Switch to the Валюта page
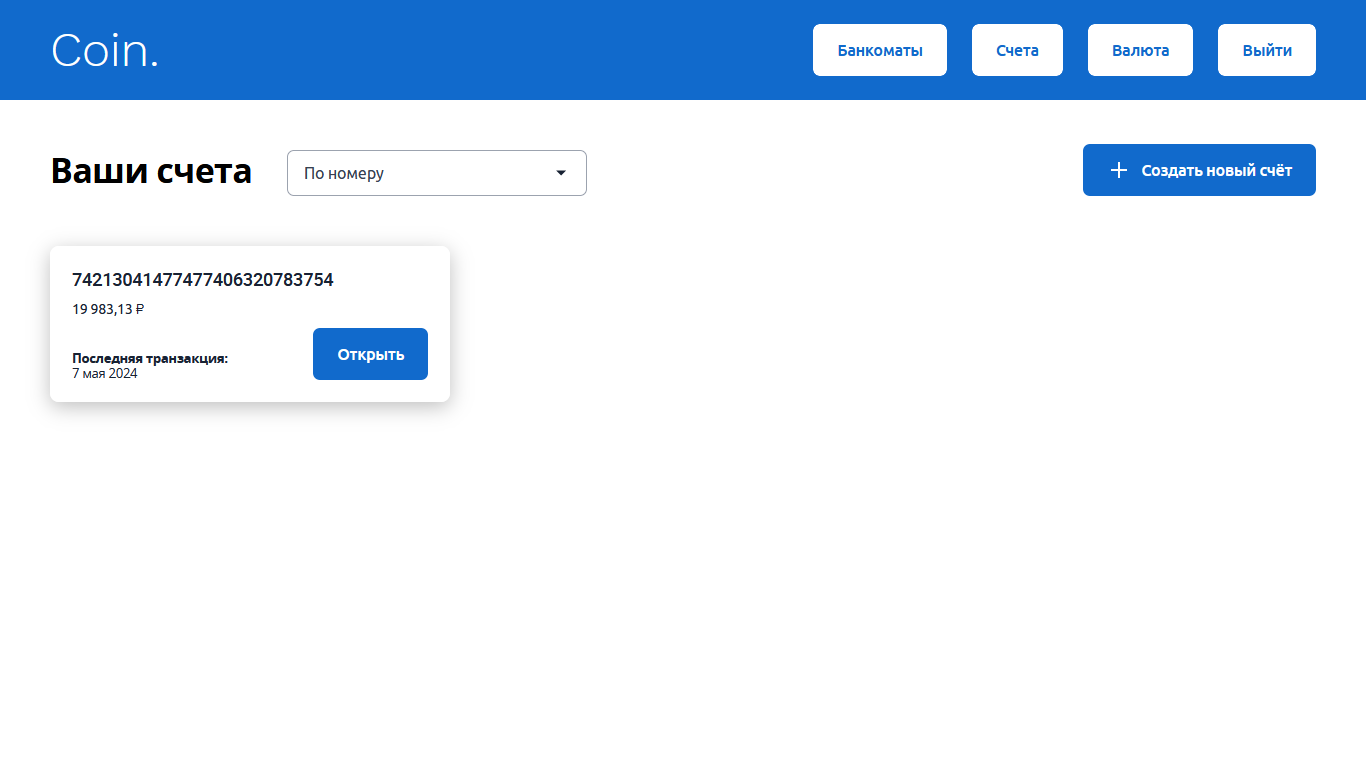Screen dimensions: 1366x768 coord(1140,50)
